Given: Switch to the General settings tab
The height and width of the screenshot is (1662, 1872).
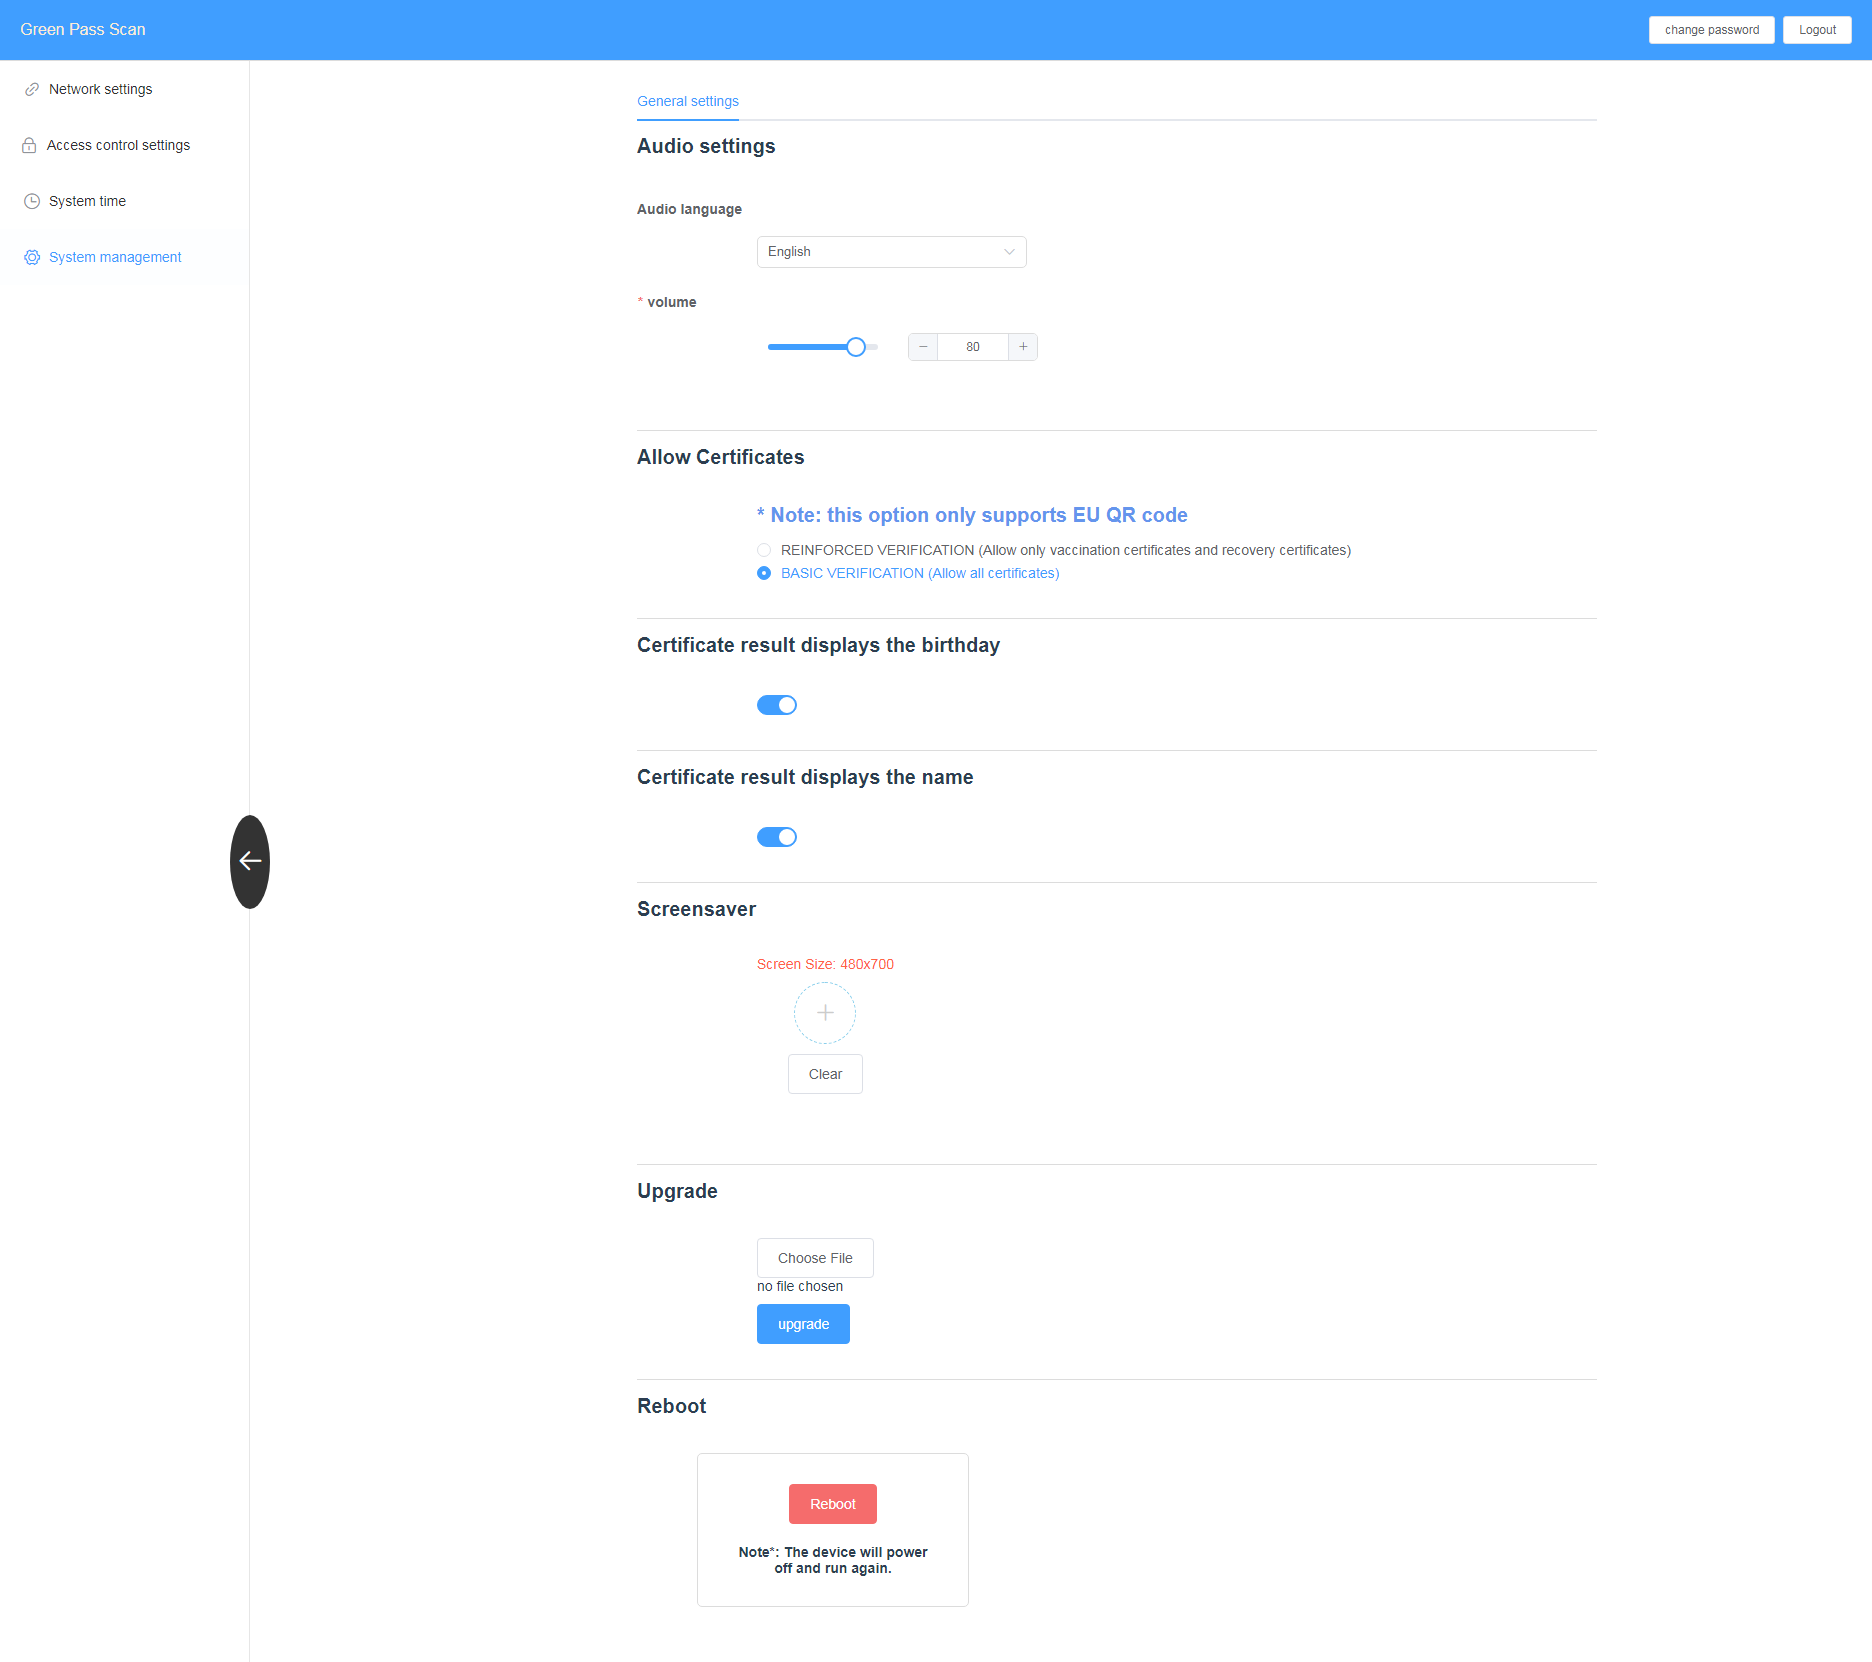Looking at the screenshot, I should click(688, 101).
